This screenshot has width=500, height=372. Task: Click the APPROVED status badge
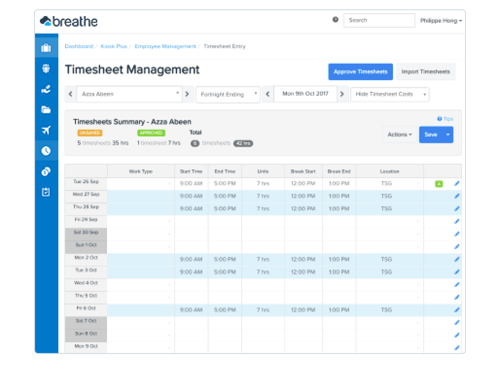151,133
